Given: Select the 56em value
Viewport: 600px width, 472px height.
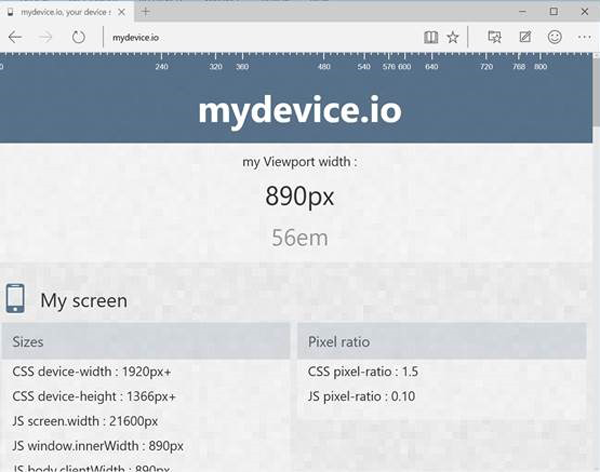Looking at the screenshot, I should [x=300, y=238].
